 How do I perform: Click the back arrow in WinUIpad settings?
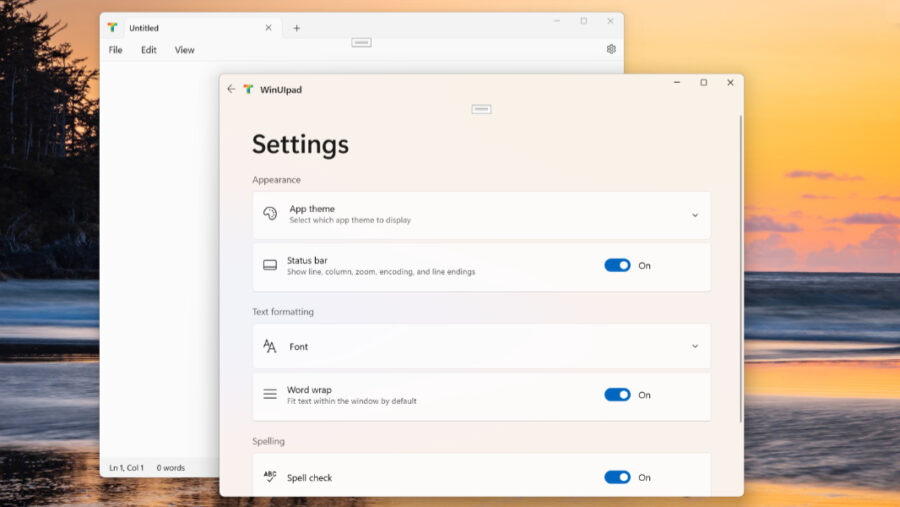pyautogui.click(x=231, y=89)
